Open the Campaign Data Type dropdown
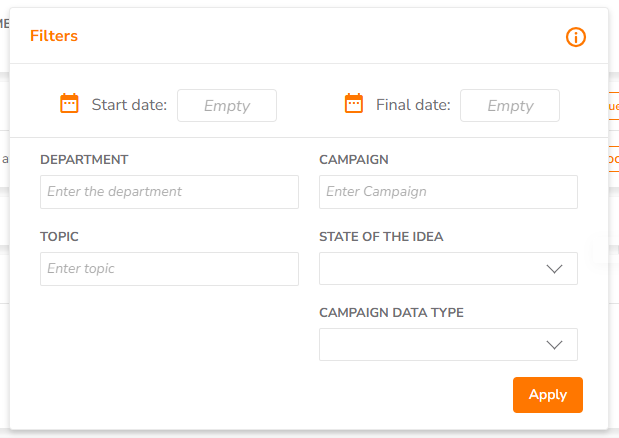This screenshot has width=619, height=438. (448, 344)
